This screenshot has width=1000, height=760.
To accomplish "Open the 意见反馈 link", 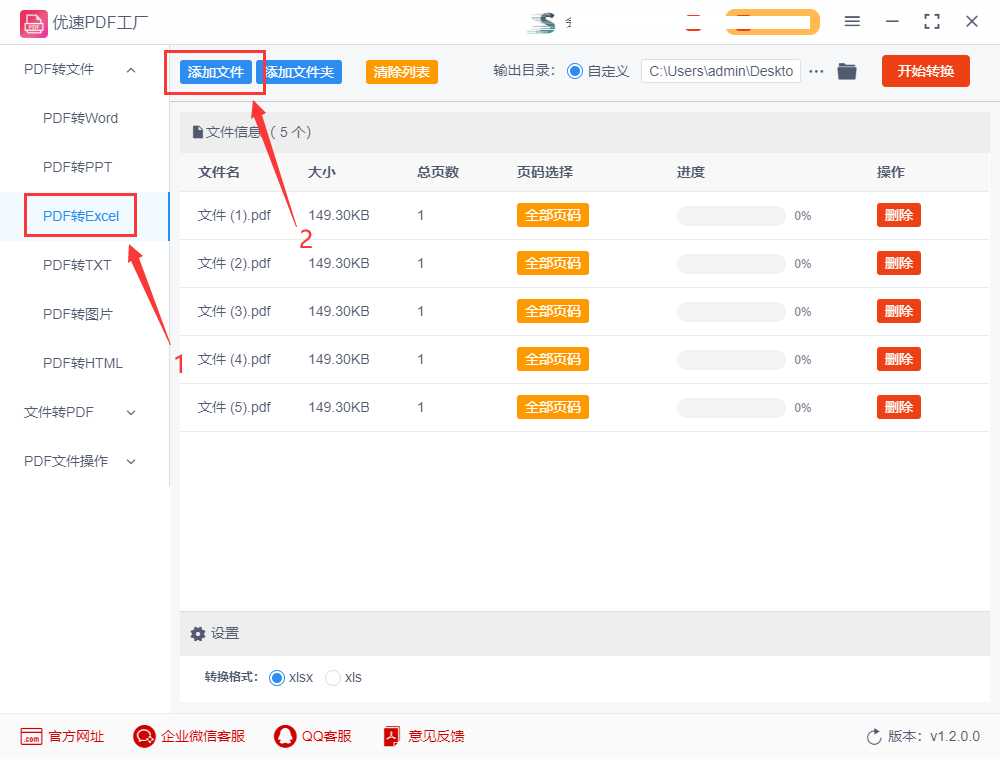I will (436, 736).
